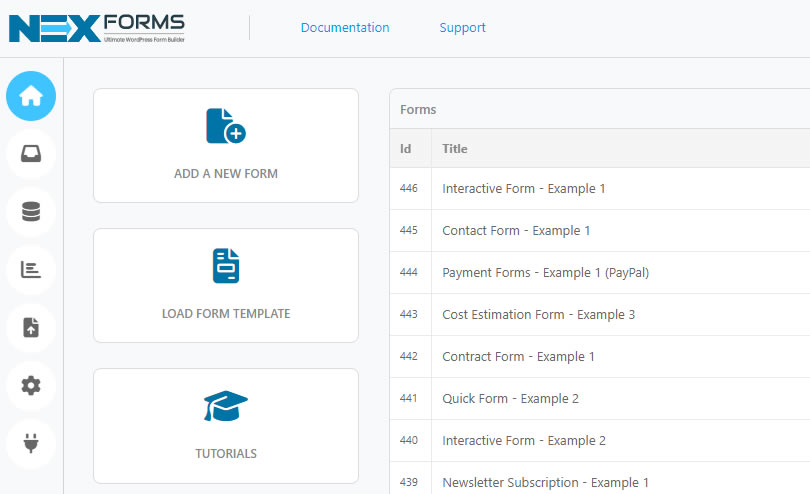Select the form Id cell 445
810x494 pixels.
coord(409,230)
